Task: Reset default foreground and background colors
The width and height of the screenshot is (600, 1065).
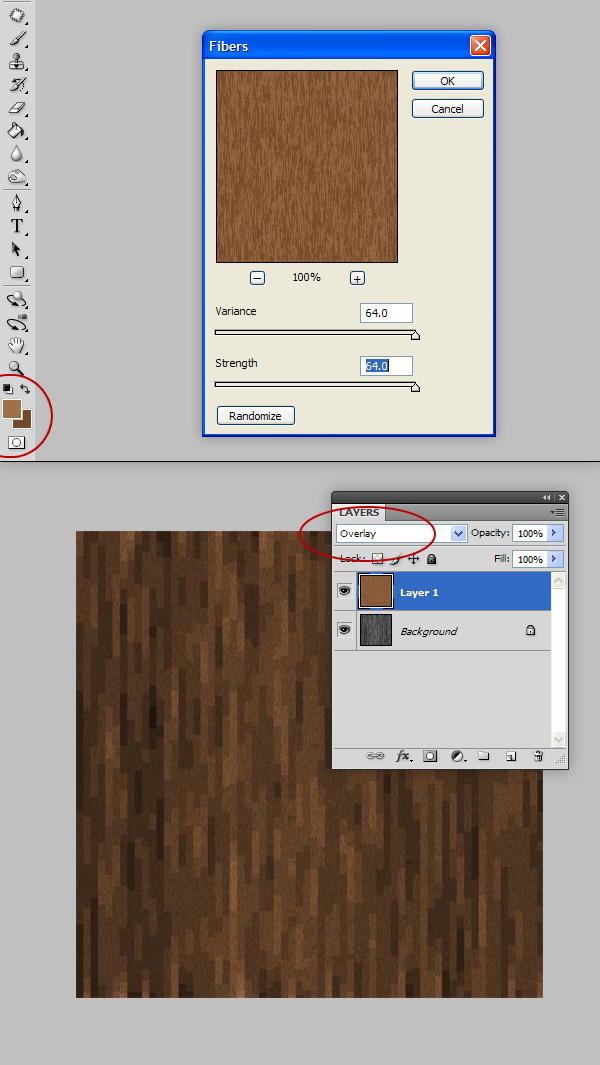Action: click(x=7, y=389)
